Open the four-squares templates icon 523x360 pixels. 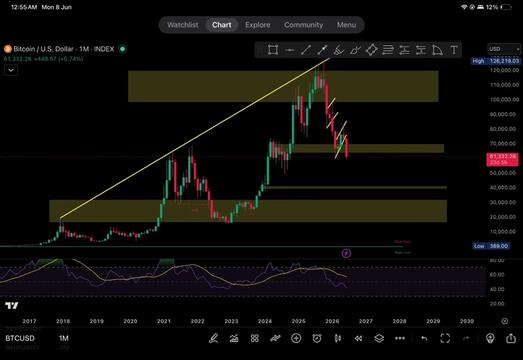255,338
